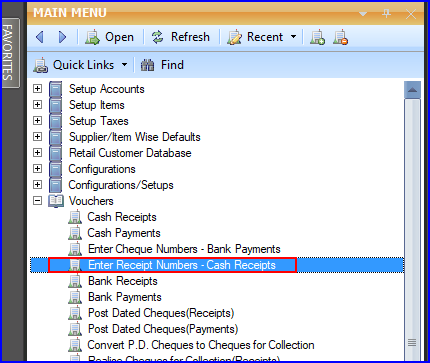The width and height of the screenshot is (430, 363).
Task: Click the scrollbar up arrow
Action: (412, 90)
